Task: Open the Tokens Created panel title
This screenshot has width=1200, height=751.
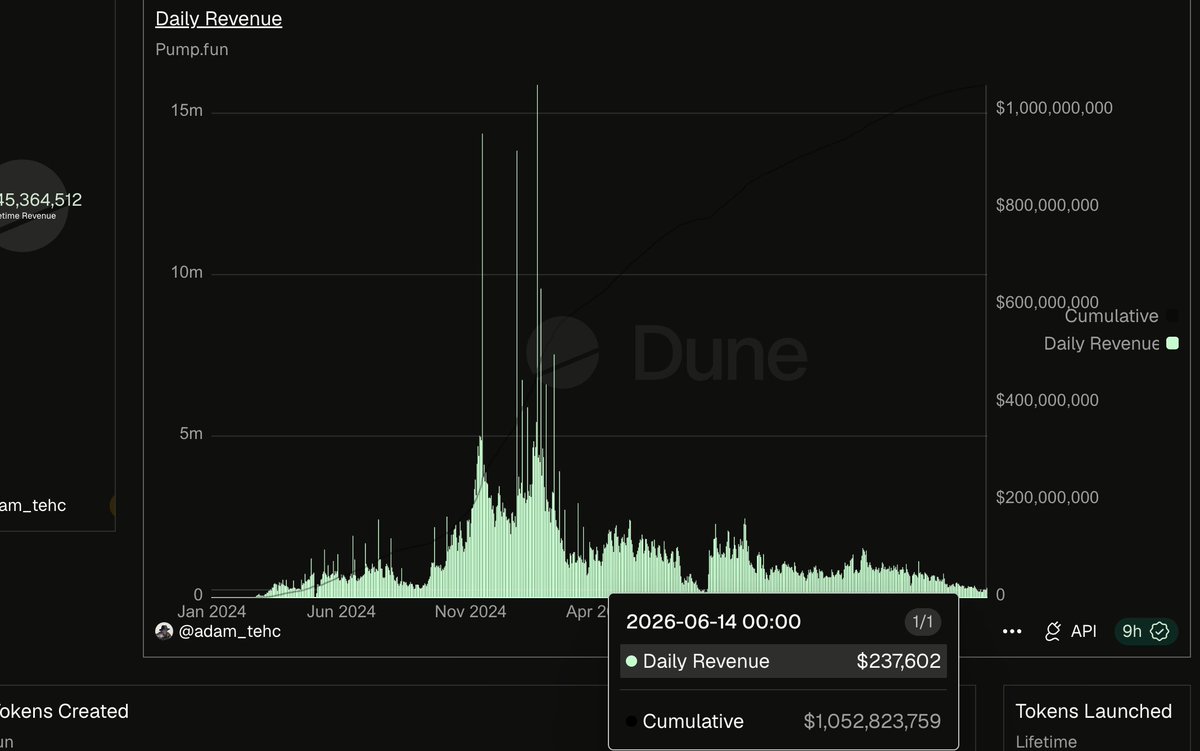Action: 64,711
